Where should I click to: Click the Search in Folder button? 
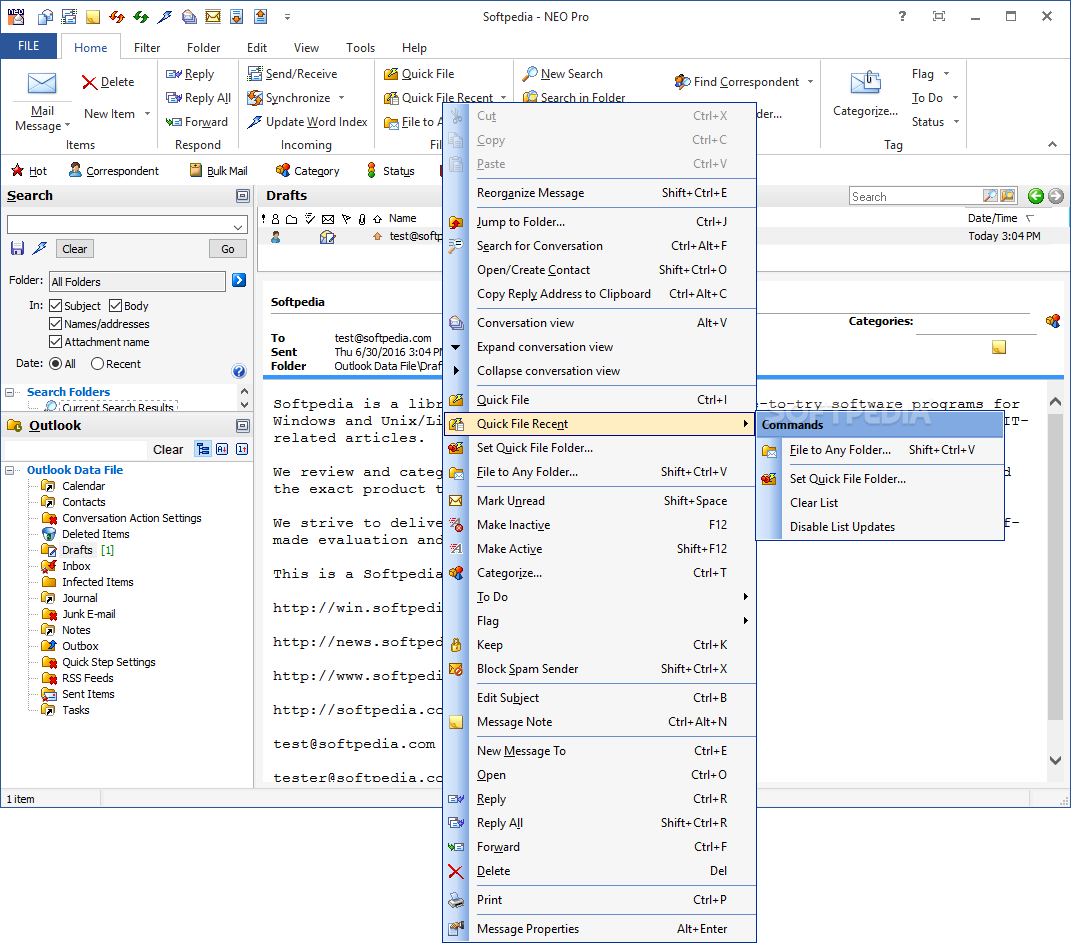click(574, 98)
